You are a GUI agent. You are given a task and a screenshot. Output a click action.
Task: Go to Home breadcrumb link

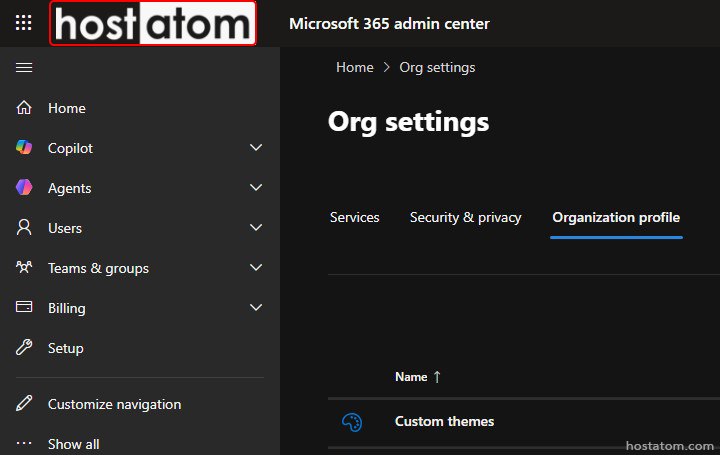(354, 67)
